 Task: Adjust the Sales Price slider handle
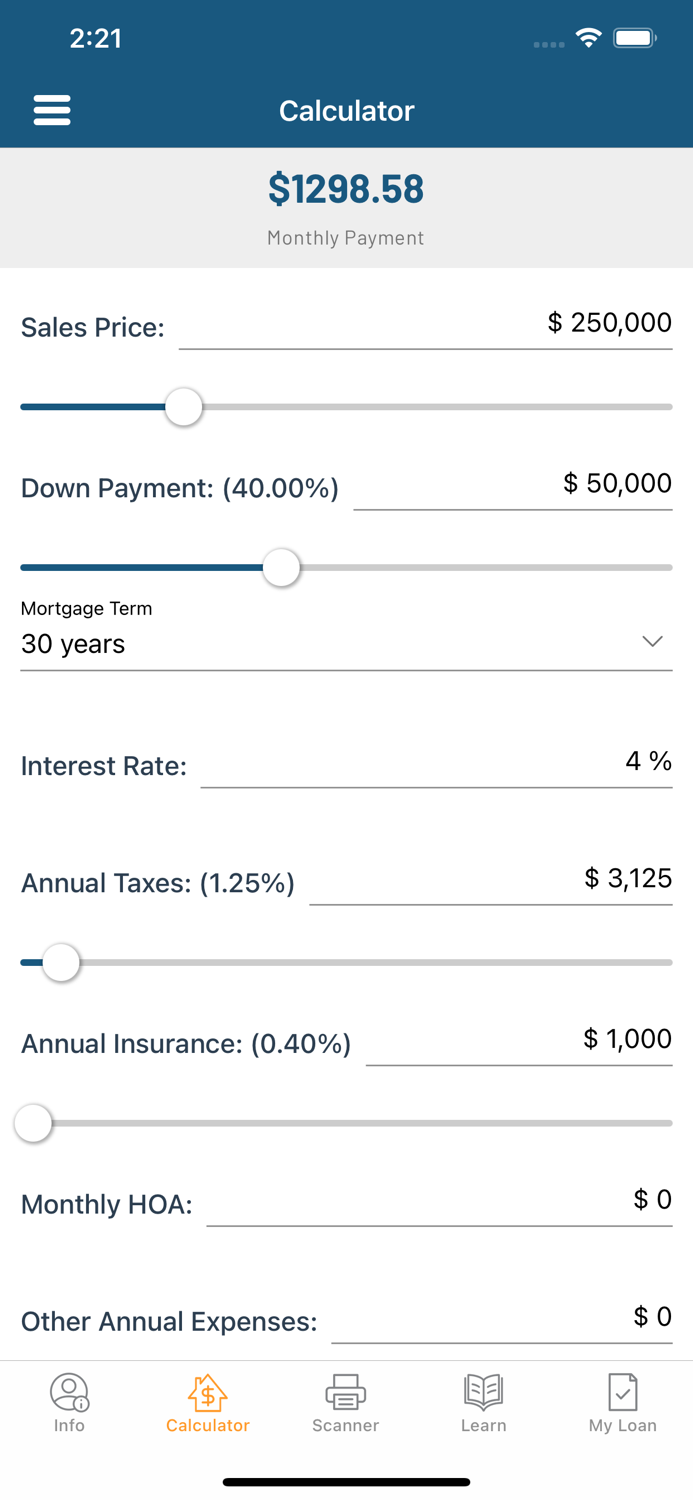[x=184, y=407]
